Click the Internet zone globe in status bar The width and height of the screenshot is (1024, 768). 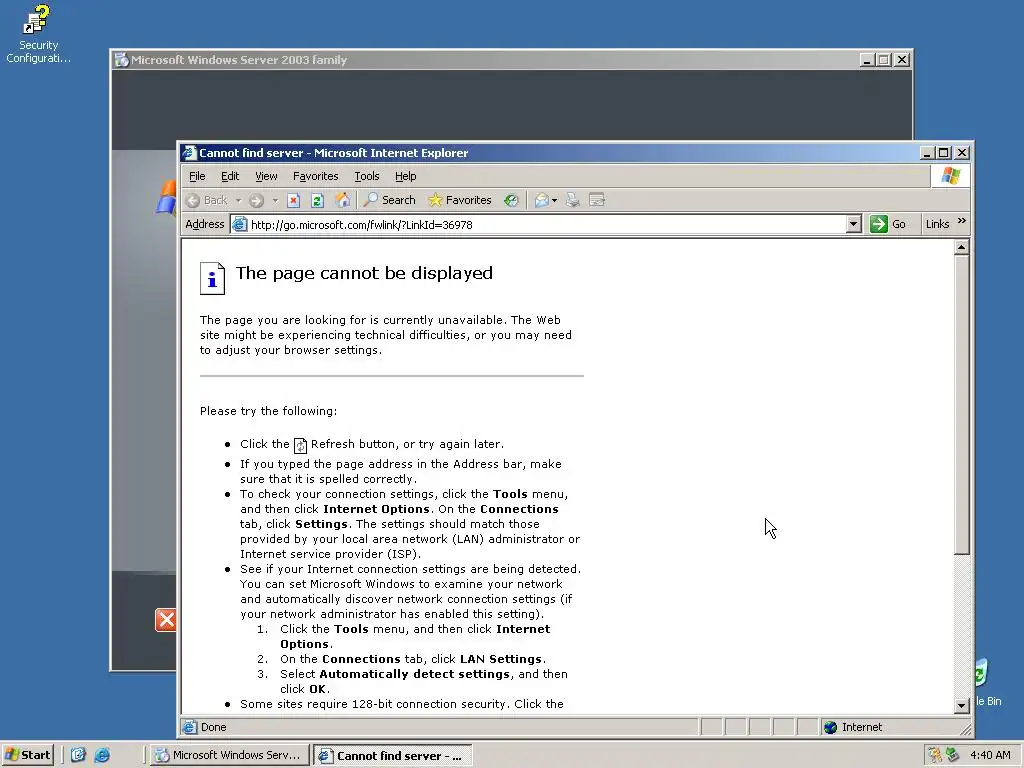coord(831,728)
